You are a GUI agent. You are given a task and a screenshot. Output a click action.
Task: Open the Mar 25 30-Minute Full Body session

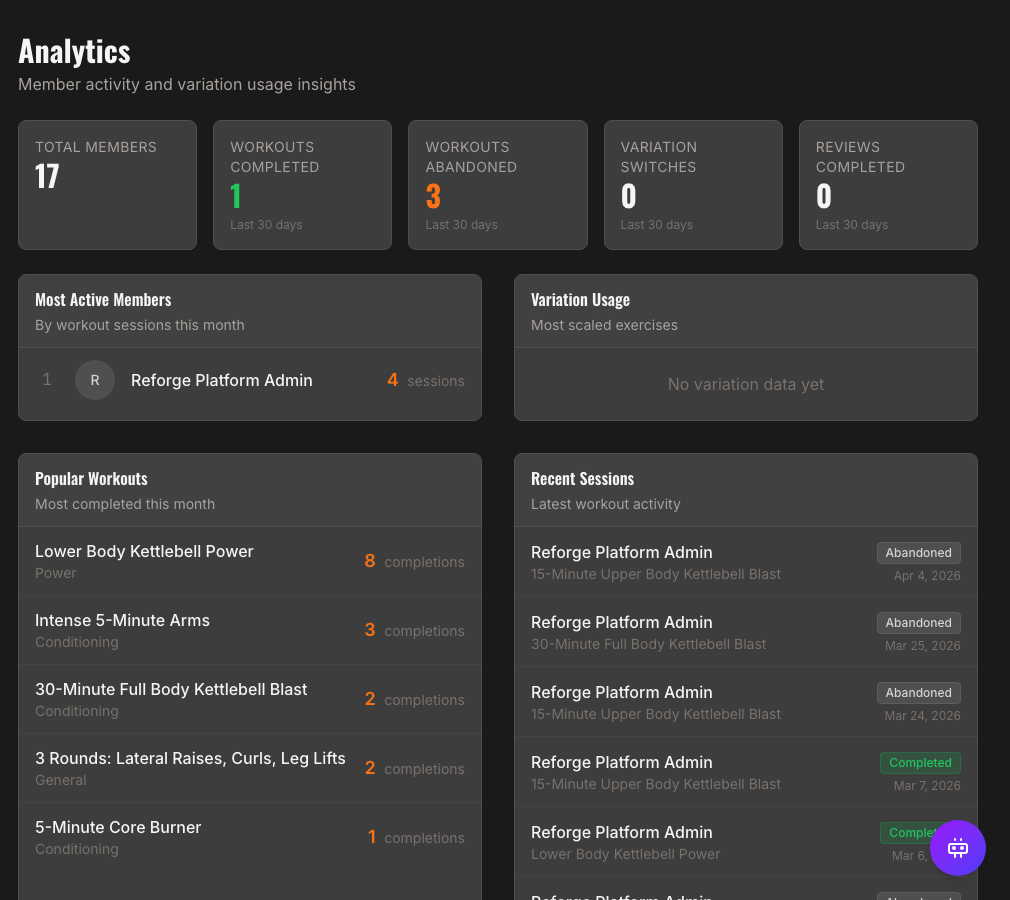point(746,632)
